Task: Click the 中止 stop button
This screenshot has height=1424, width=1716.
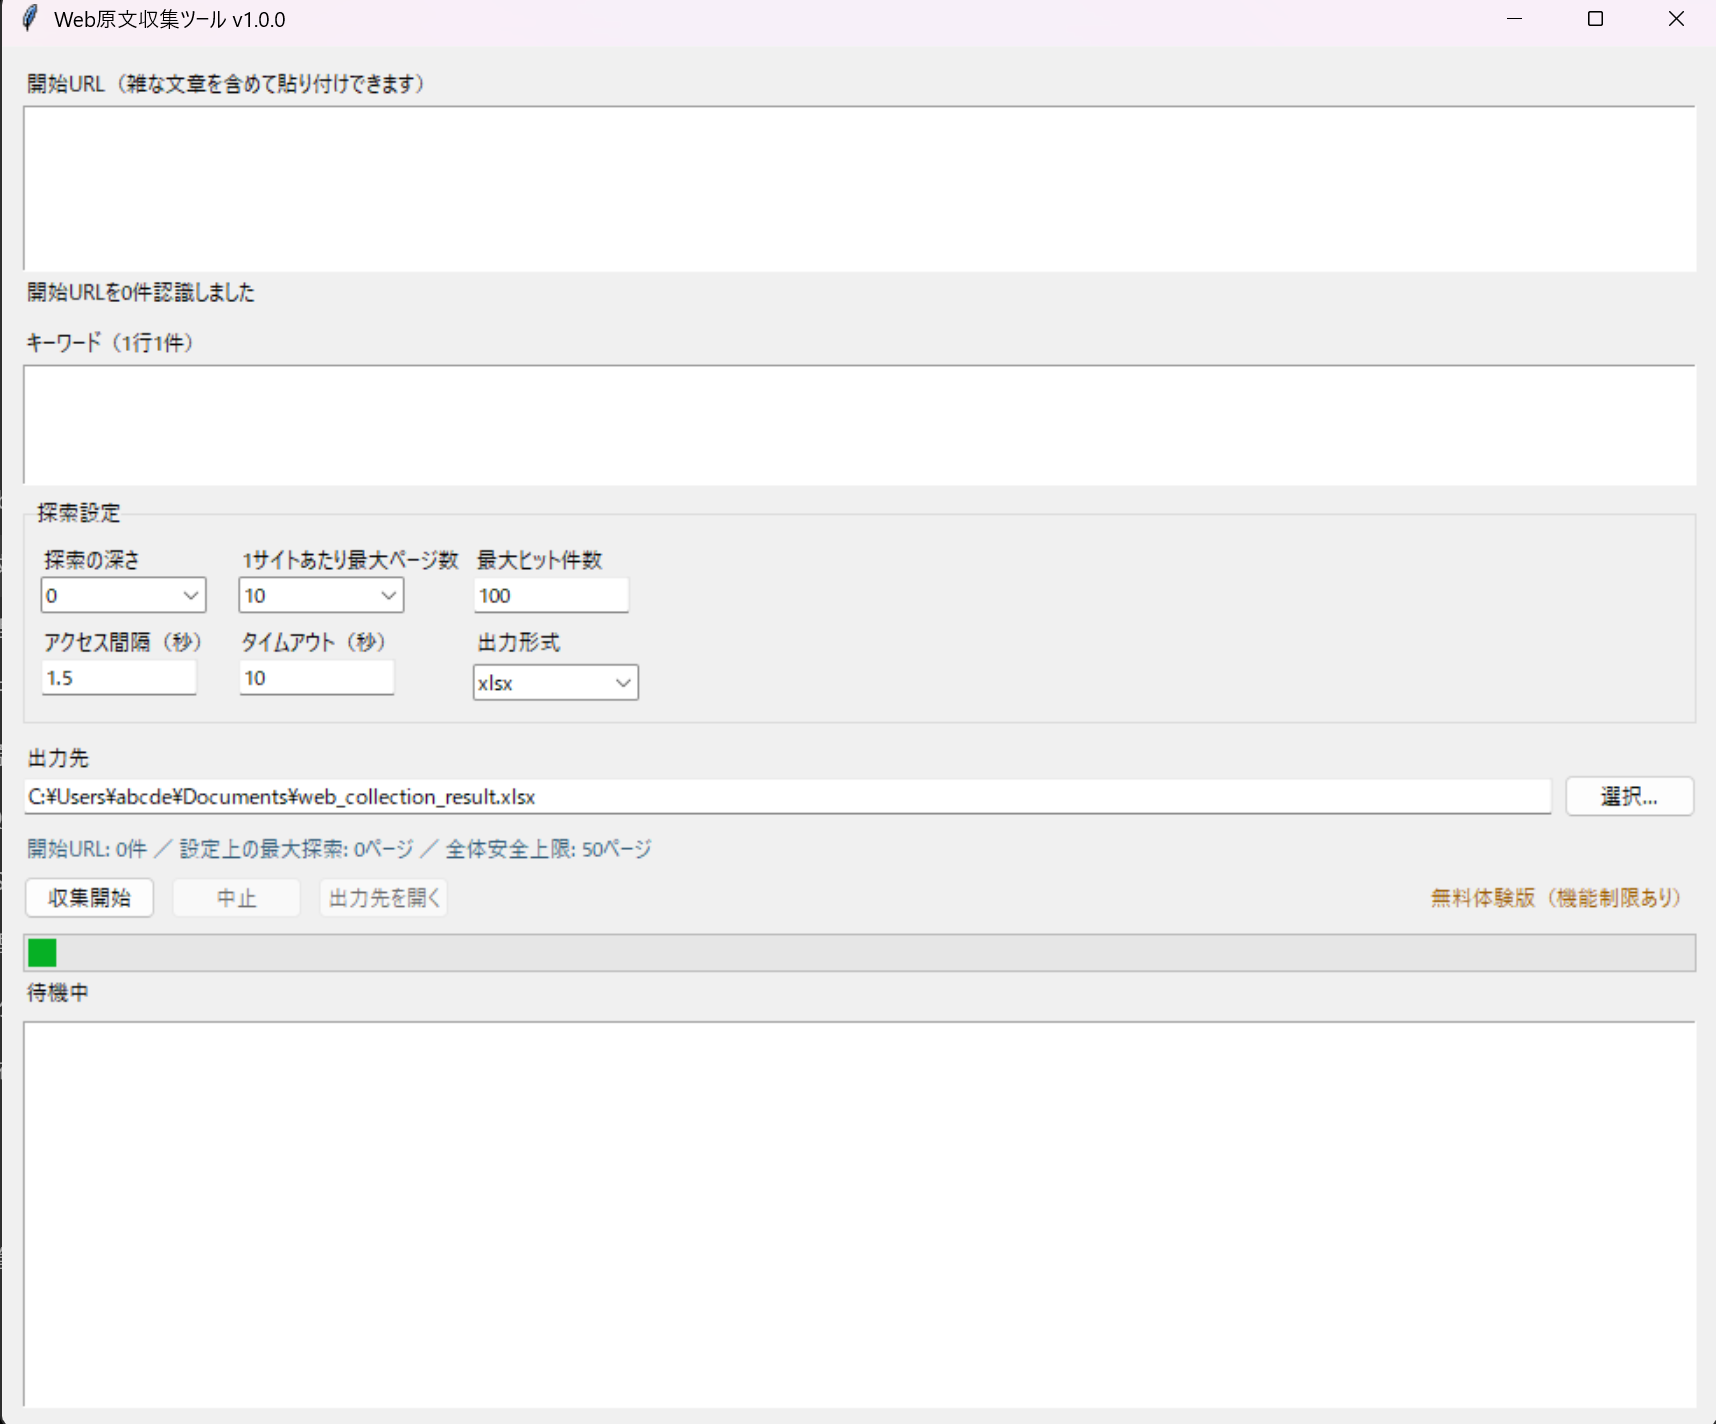Action: (x=236, y=897)
